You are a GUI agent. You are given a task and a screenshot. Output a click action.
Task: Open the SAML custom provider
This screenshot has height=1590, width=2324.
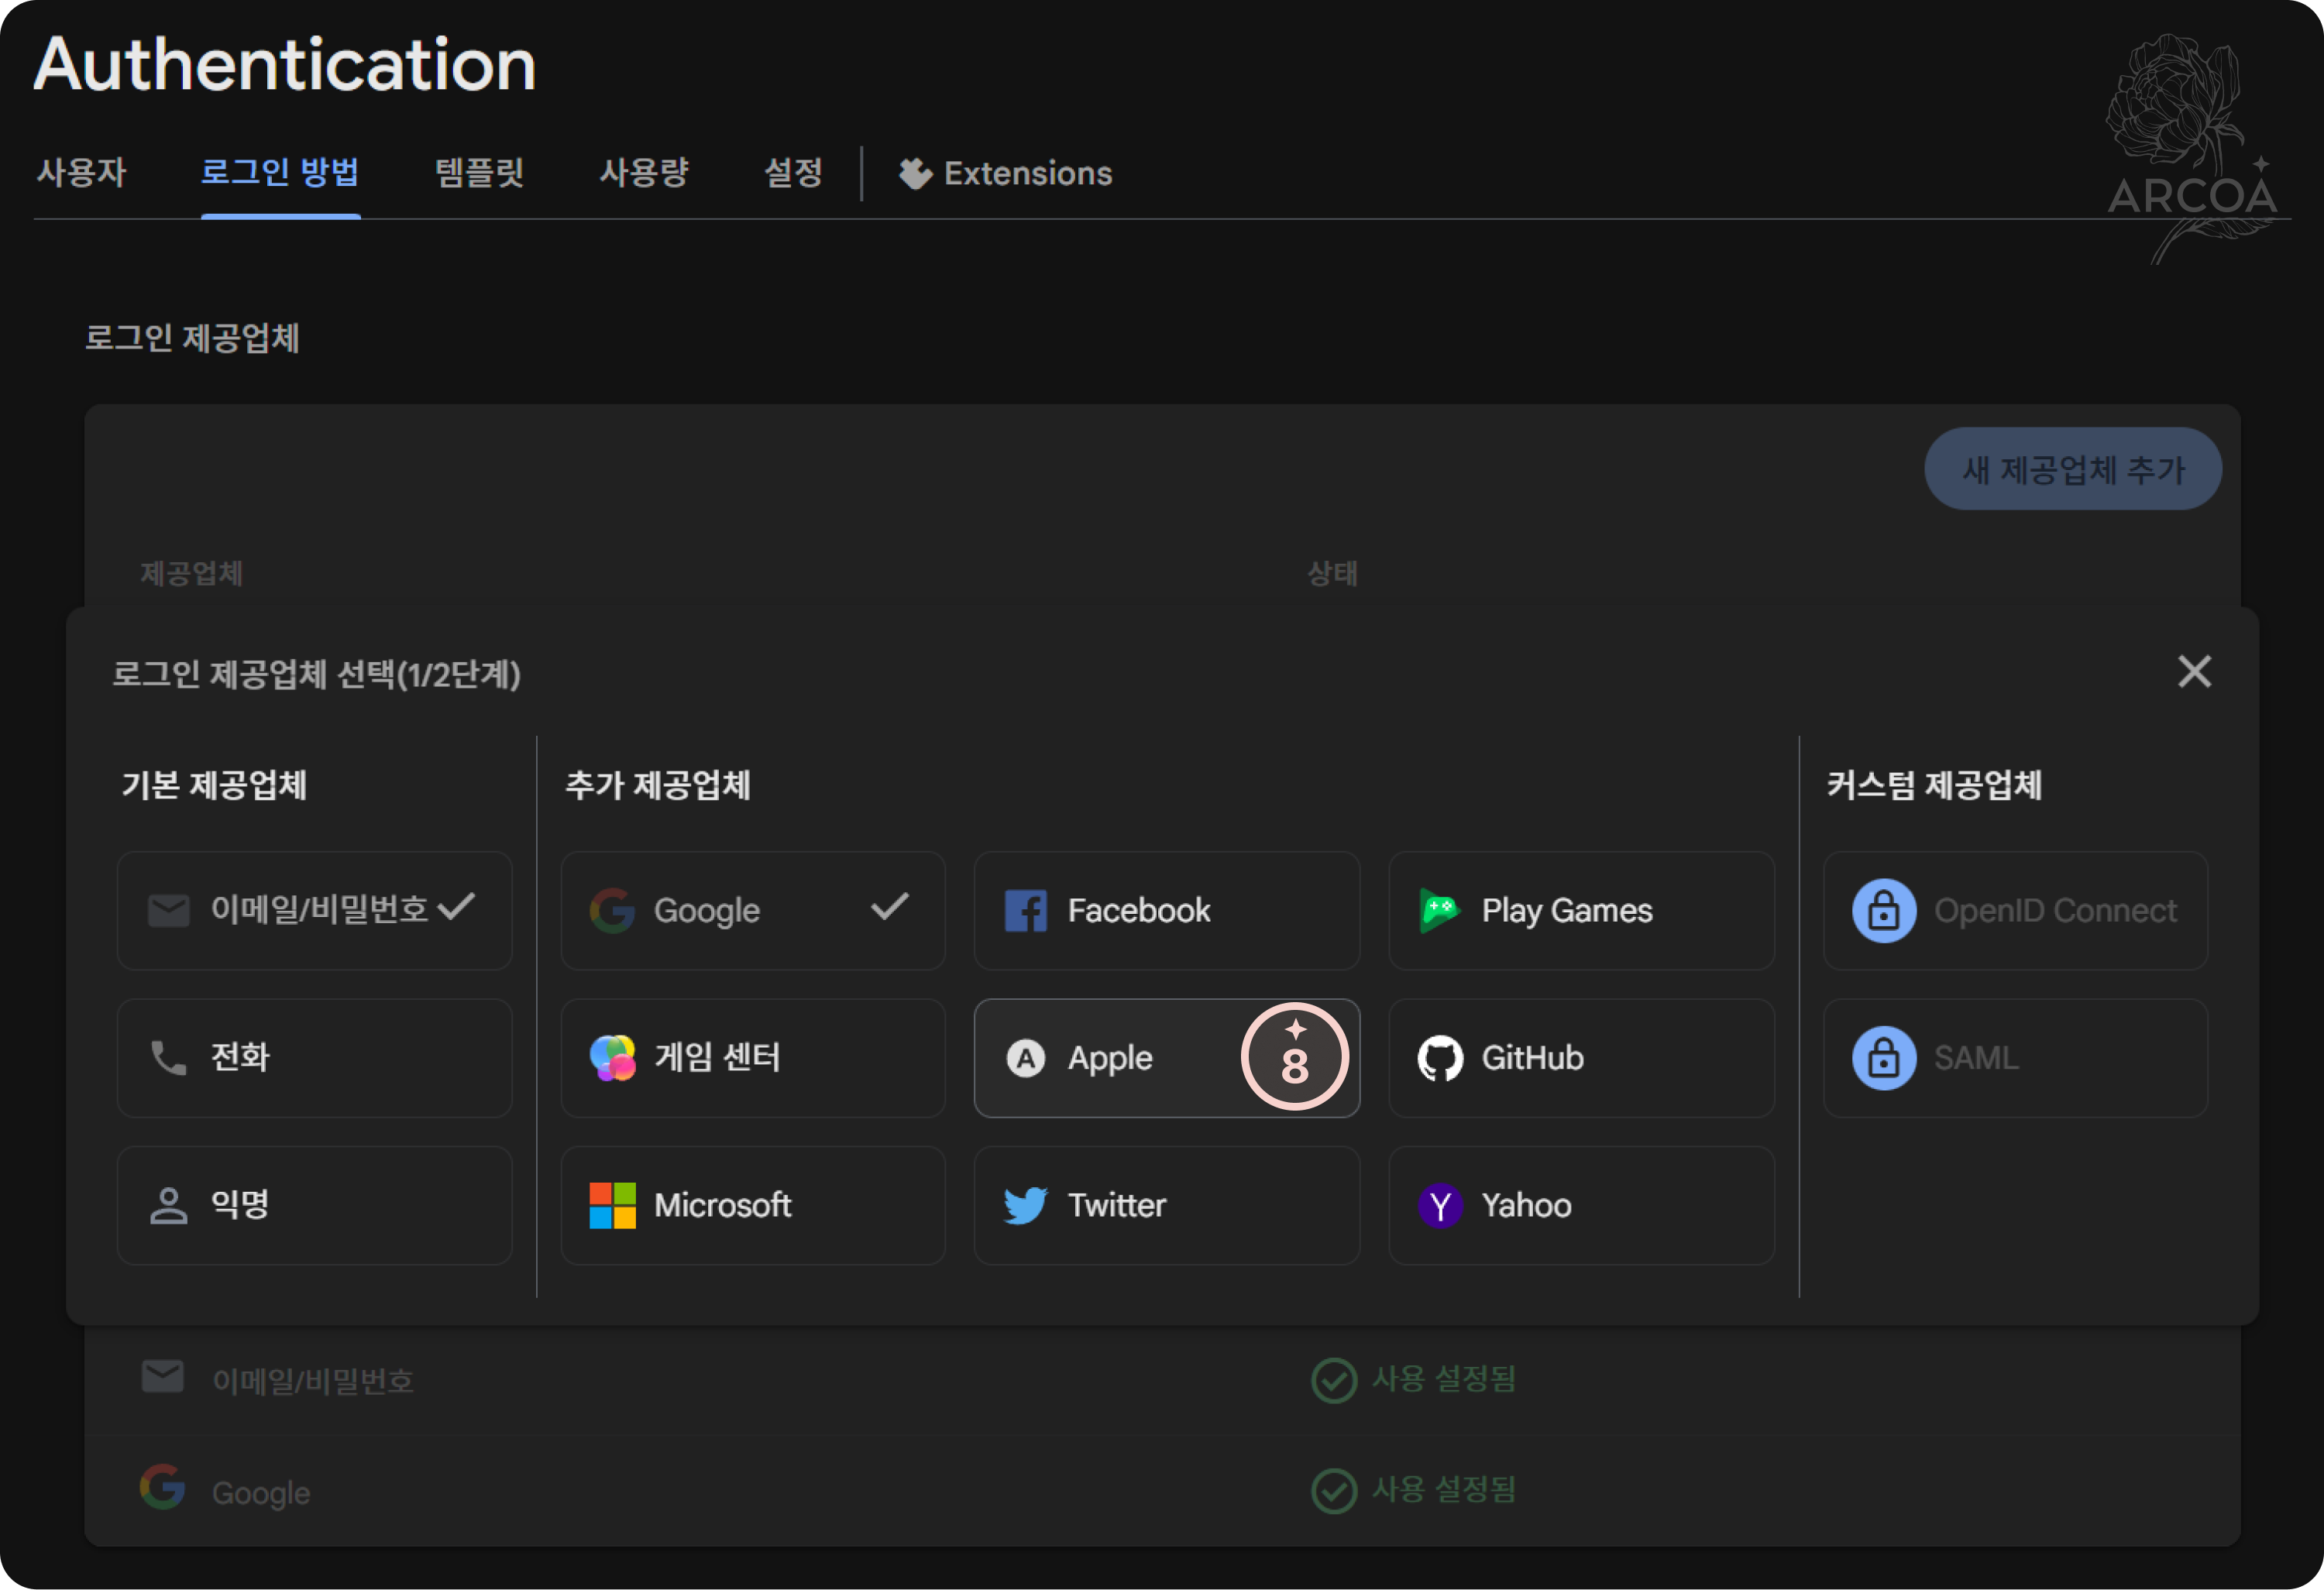(x=2014, y=1058)
